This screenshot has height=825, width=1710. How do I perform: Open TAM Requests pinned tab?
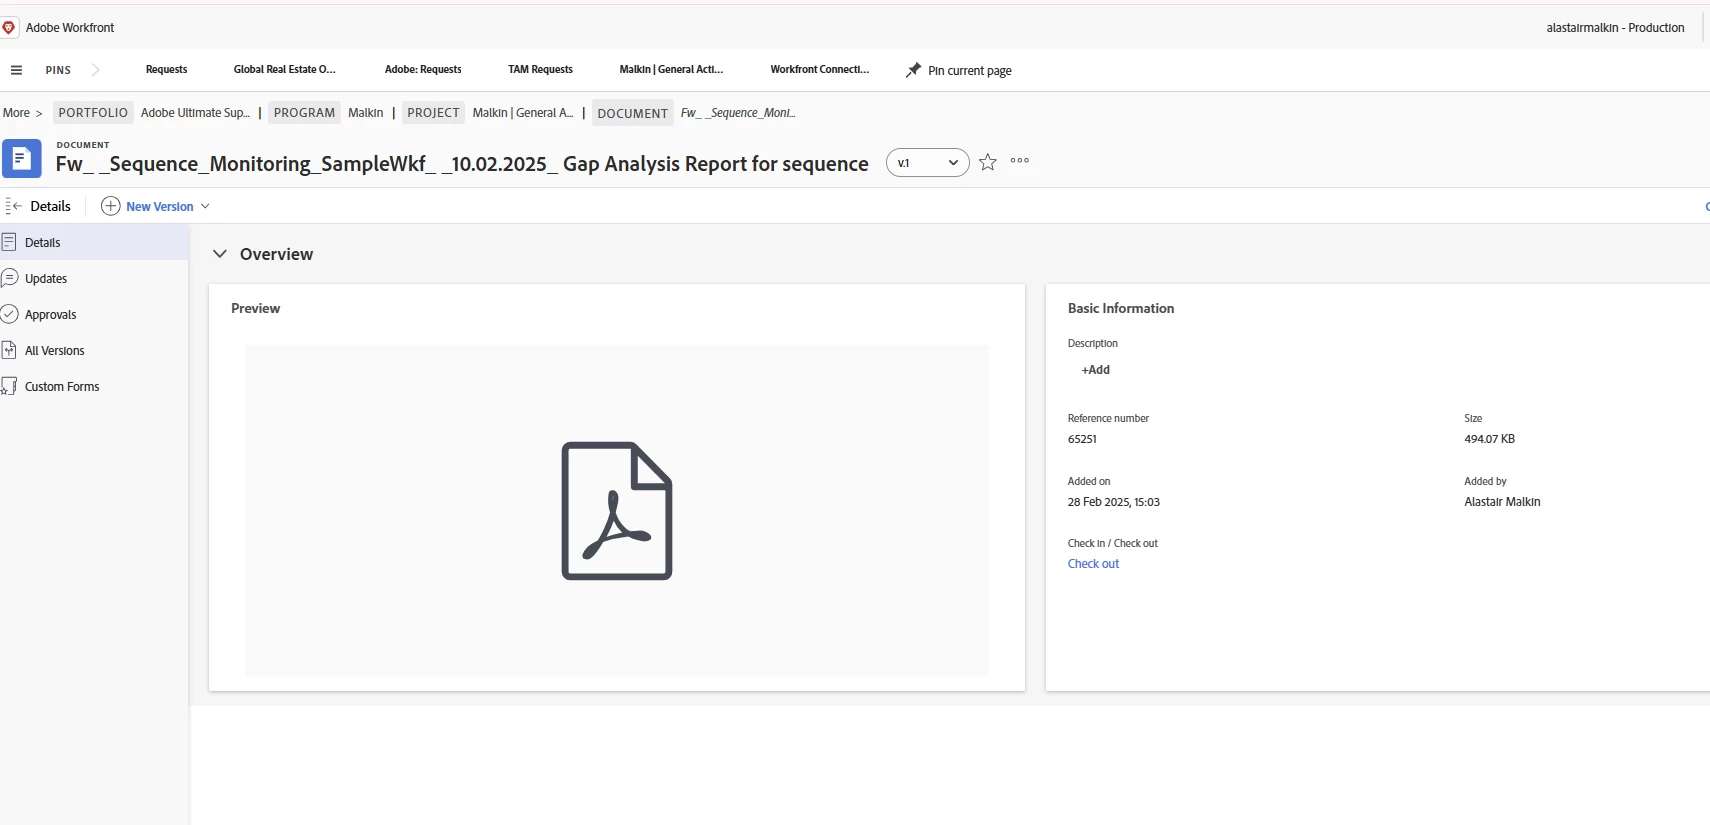540,70
